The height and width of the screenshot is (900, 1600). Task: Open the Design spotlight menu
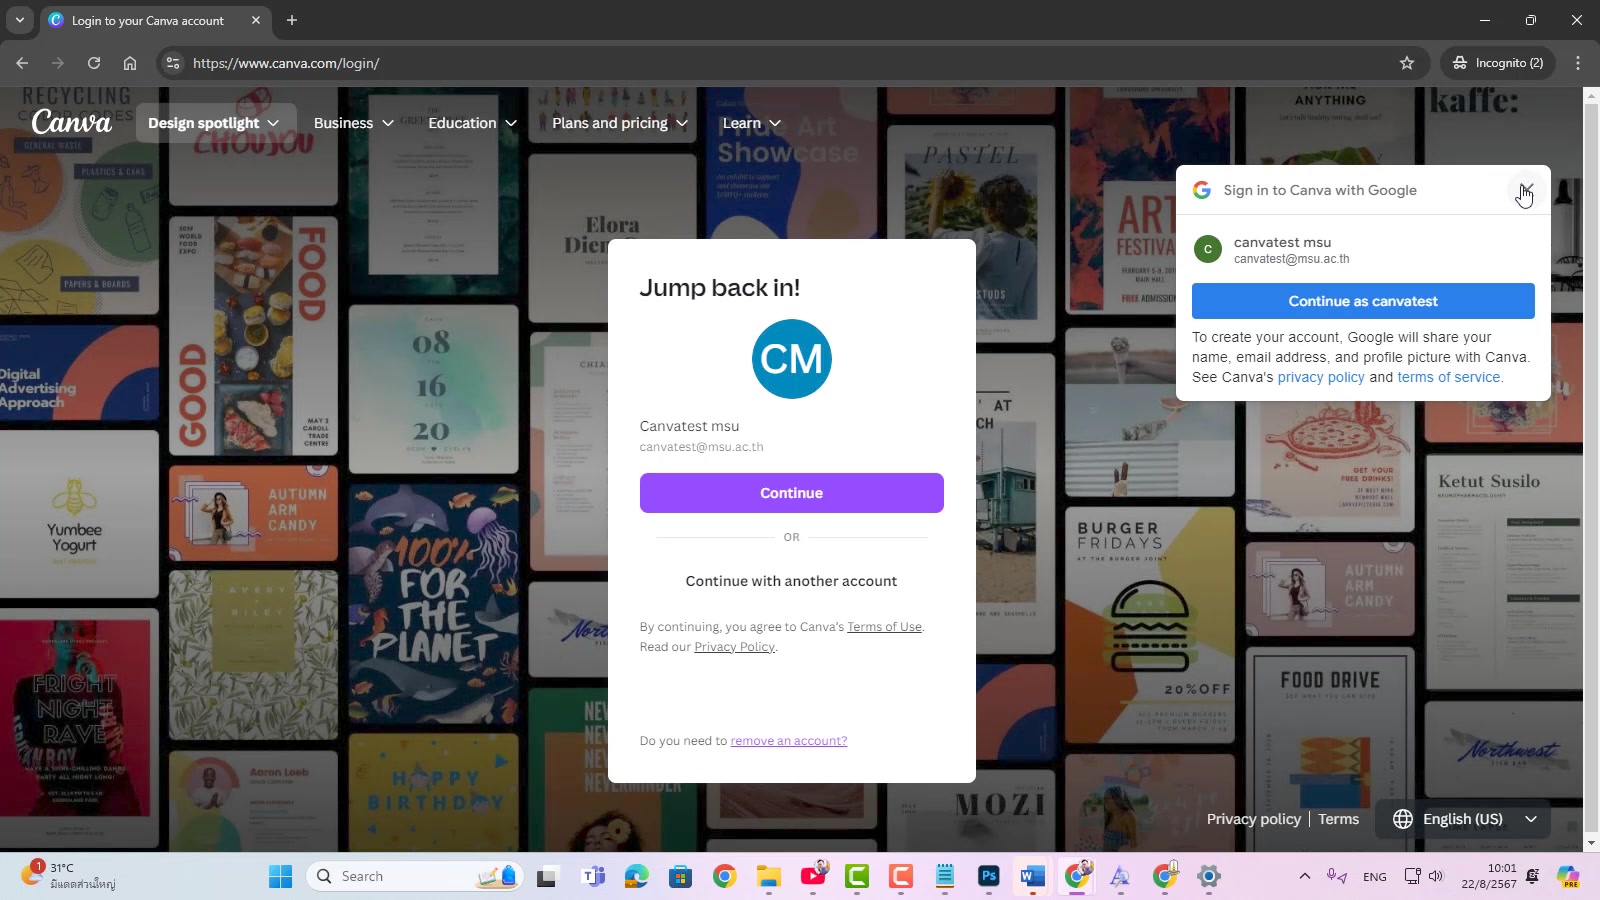[x=215, y=123]
